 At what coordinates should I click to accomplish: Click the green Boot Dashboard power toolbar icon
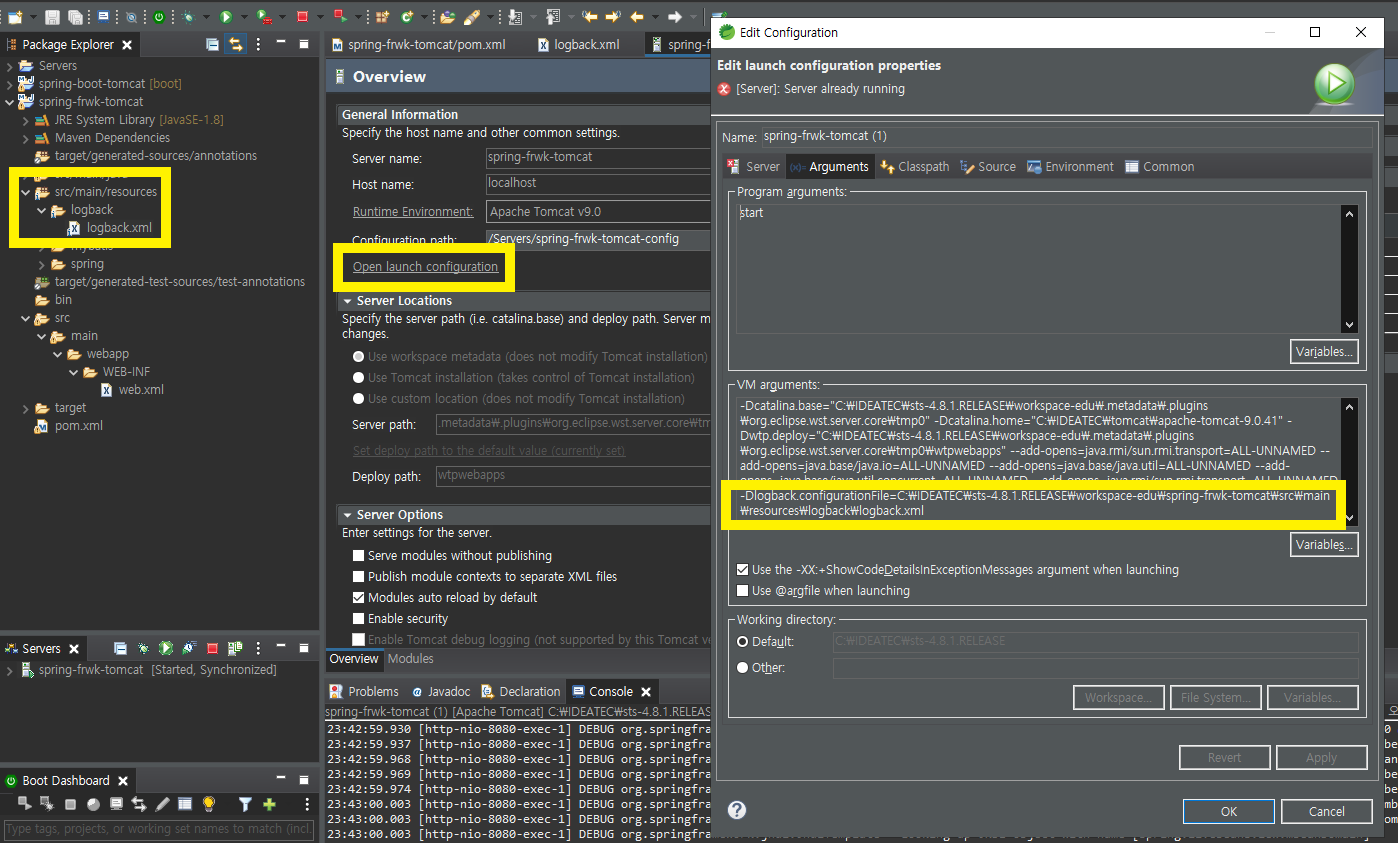pyautogui.click(x=160, y=17)
